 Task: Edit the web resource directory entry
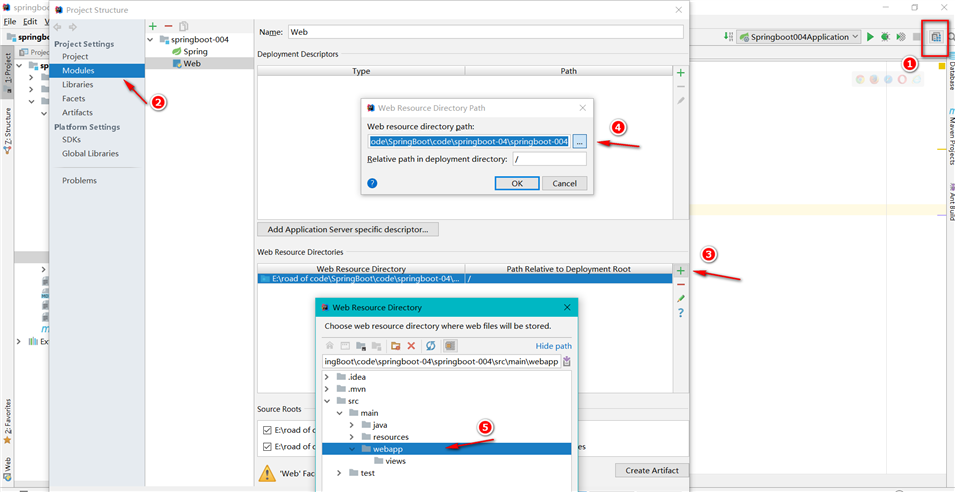[681, 298]
